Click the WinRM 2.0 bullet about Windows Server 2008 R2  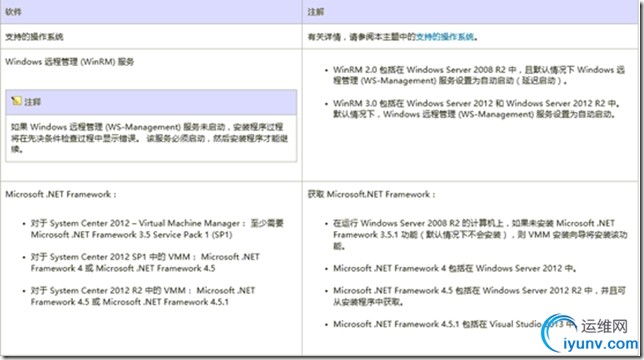[x=478, y=75]
